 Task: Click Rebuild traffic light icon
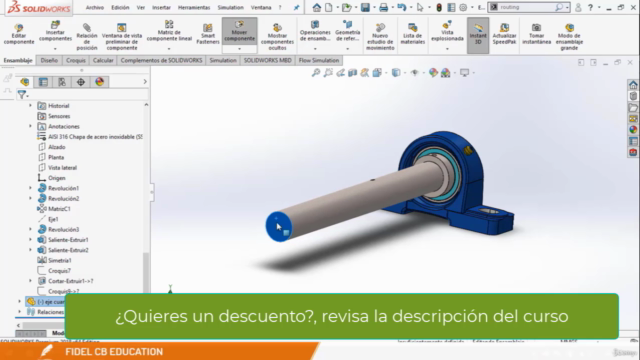(439, 7)
